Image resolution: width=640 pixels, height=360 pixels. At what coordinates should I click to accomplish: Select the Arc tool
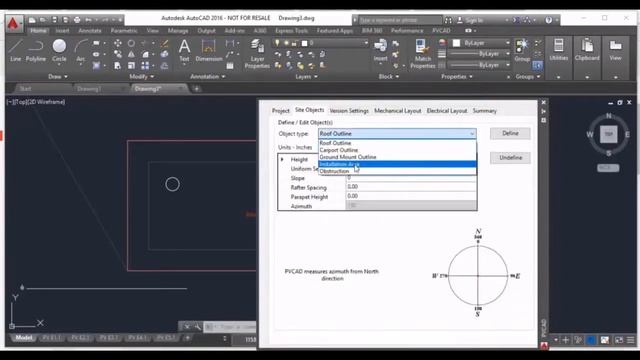pyautogui.click(x=81, y=51)
